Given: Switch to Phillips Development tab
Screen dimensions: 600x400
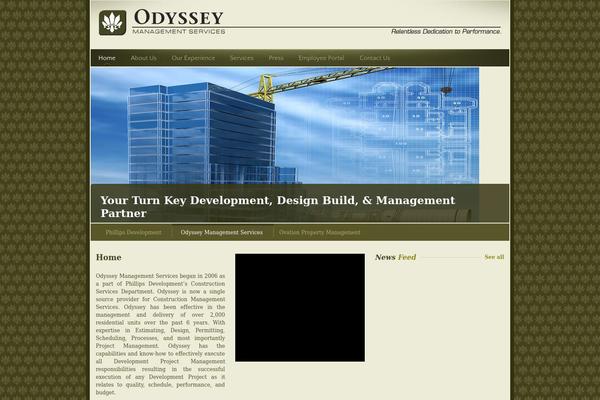Looking at the screenshot, I should click(x=133, y=232).
